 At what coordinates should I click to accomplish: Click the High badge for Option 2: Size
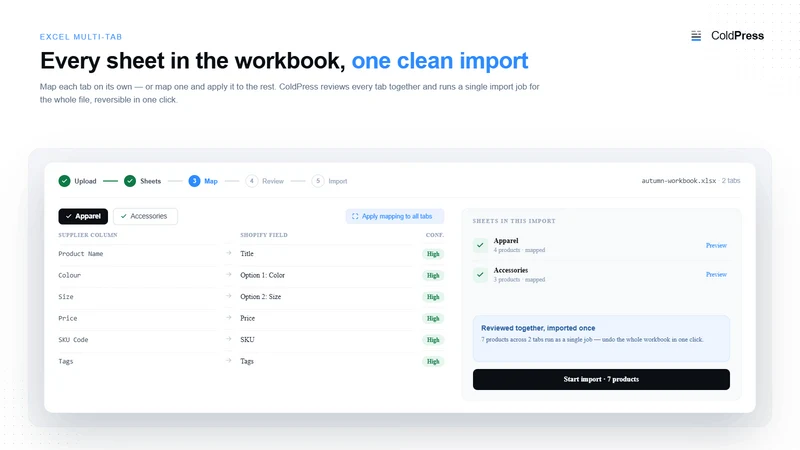tap(433, 297)
